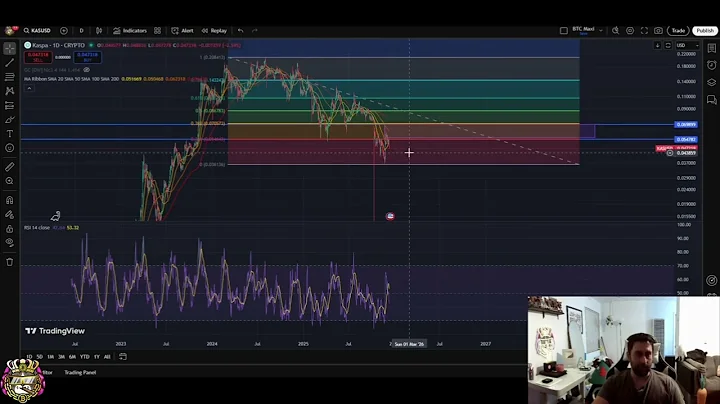
Task: Open the go-to-date calendar icon
Action: 123,357
